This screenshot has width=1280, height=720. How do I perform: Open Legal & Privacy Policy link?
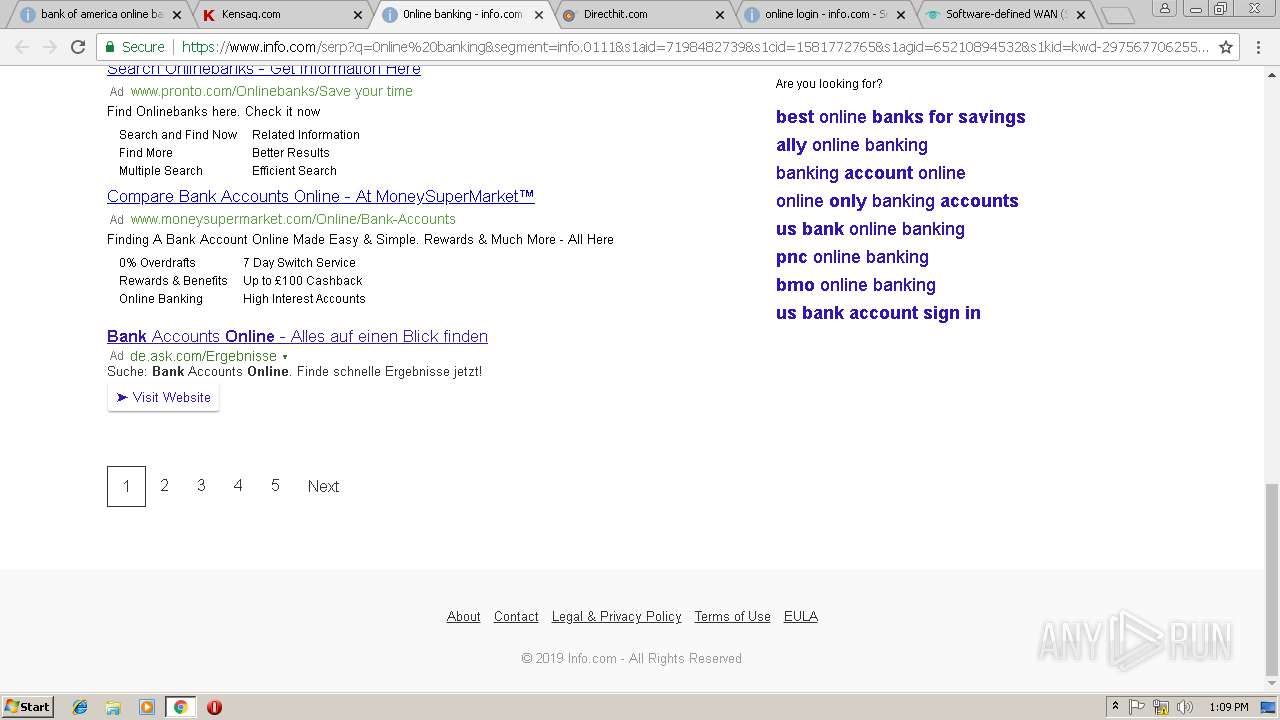(616, 617)
